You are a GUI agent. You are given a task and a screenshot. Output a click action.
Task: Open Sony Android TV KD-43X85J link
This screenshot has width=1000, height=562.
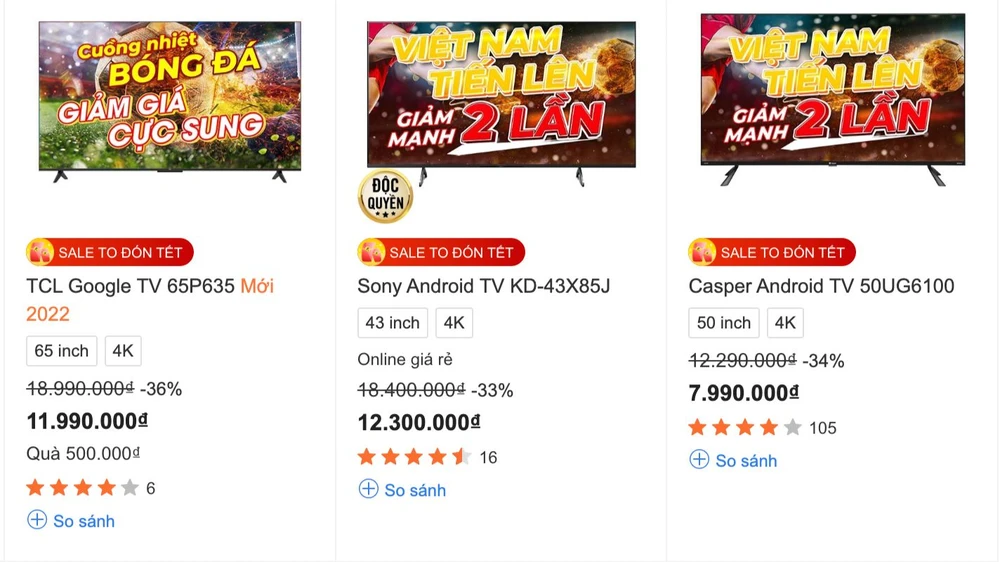click(483, 287)
